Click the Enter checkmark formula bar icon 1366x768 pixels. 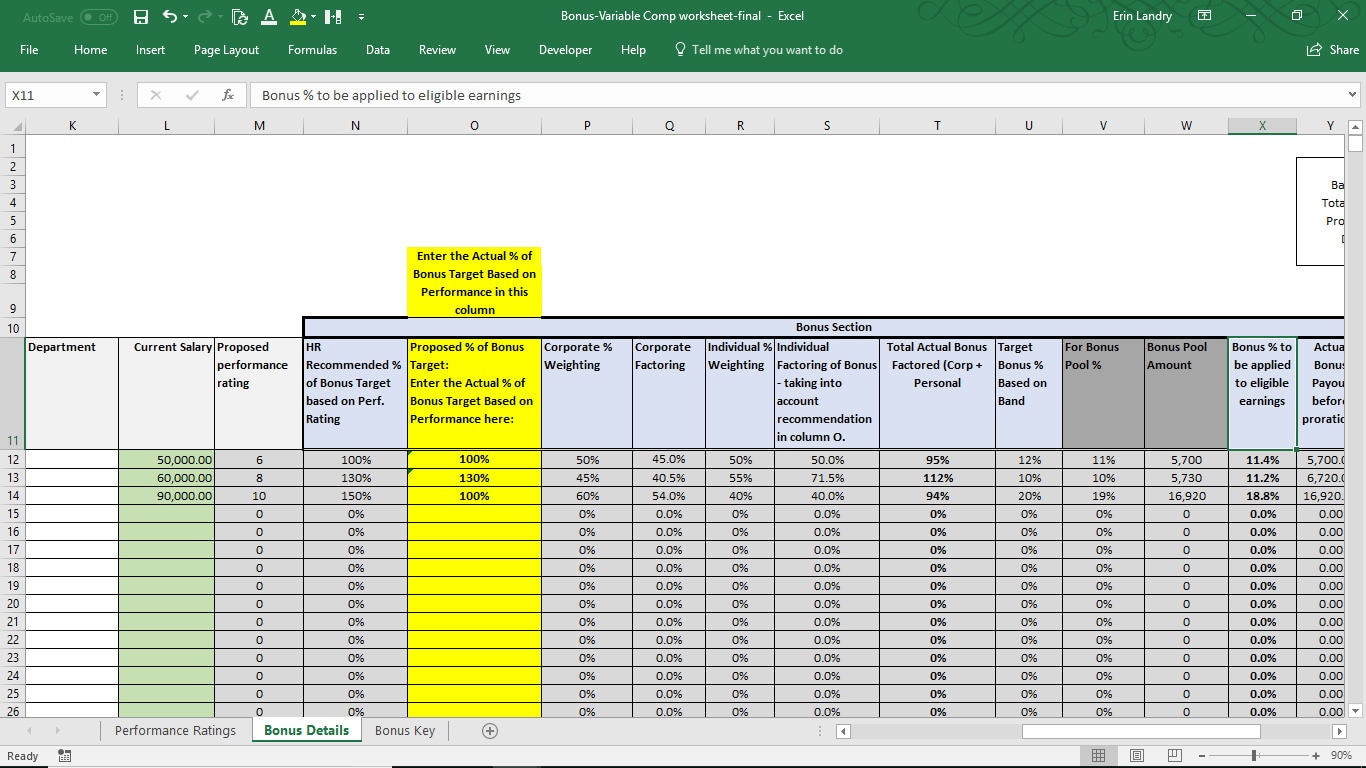(x=192, y=95)
